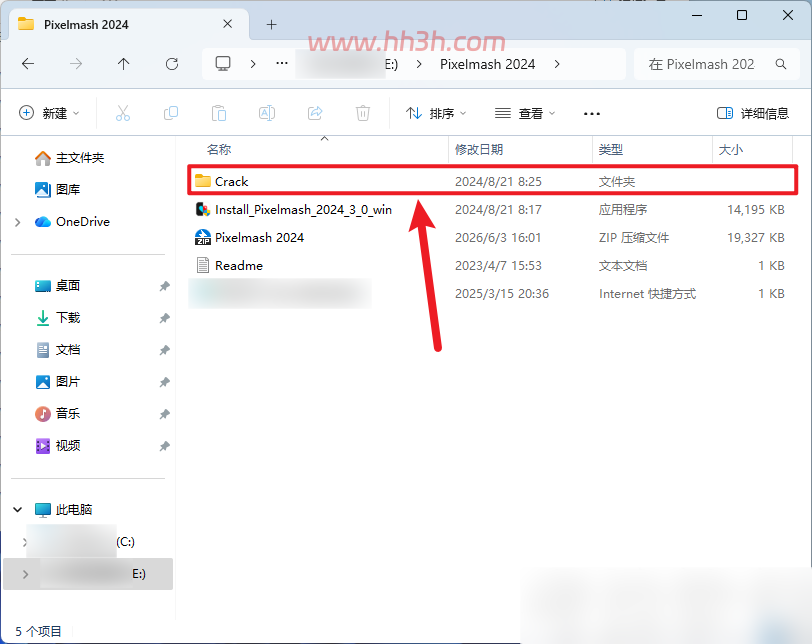Sort by the 大小 column header
This screenshot has height=644, width=812.
pos(731,150)
